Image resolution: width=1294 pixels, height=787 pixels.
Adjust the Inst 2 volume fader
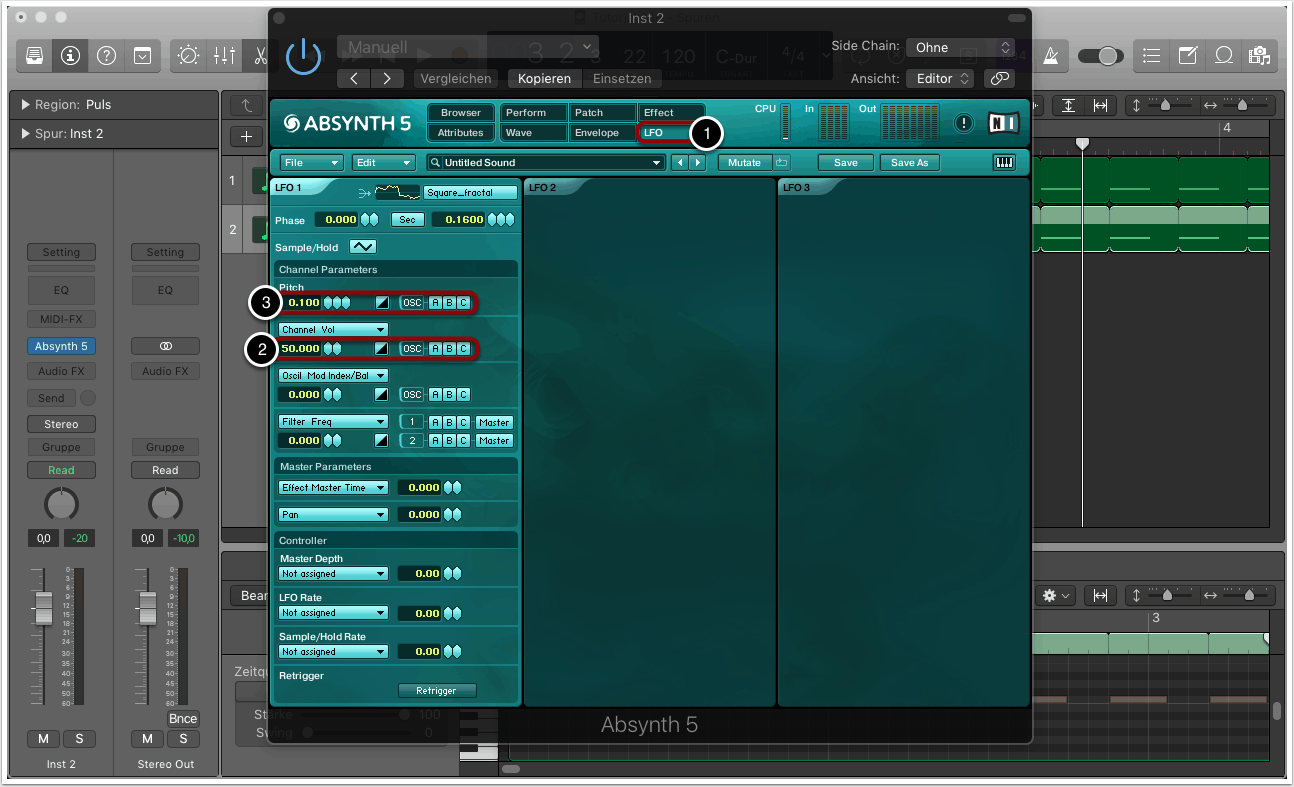pyautogui.click(x=43, y=605)
